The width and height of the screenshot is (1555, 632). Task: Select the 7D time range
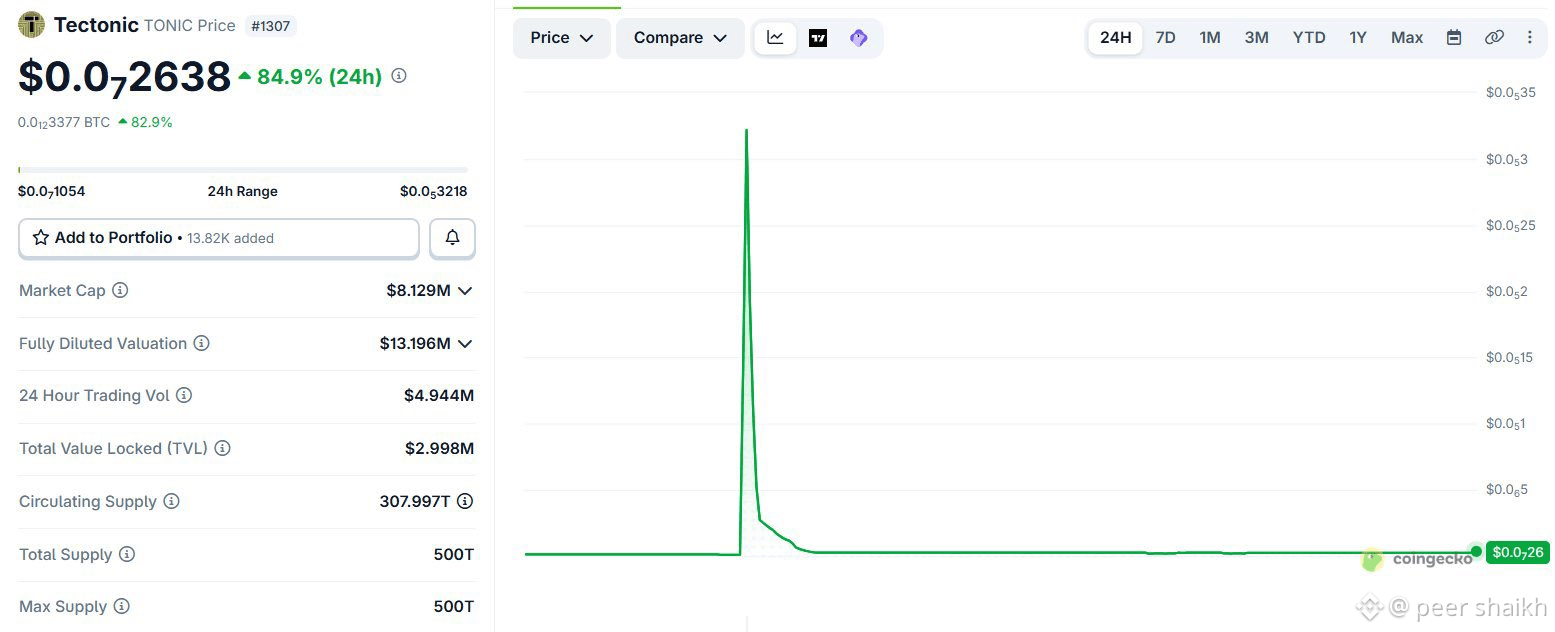click(1165, 38)
